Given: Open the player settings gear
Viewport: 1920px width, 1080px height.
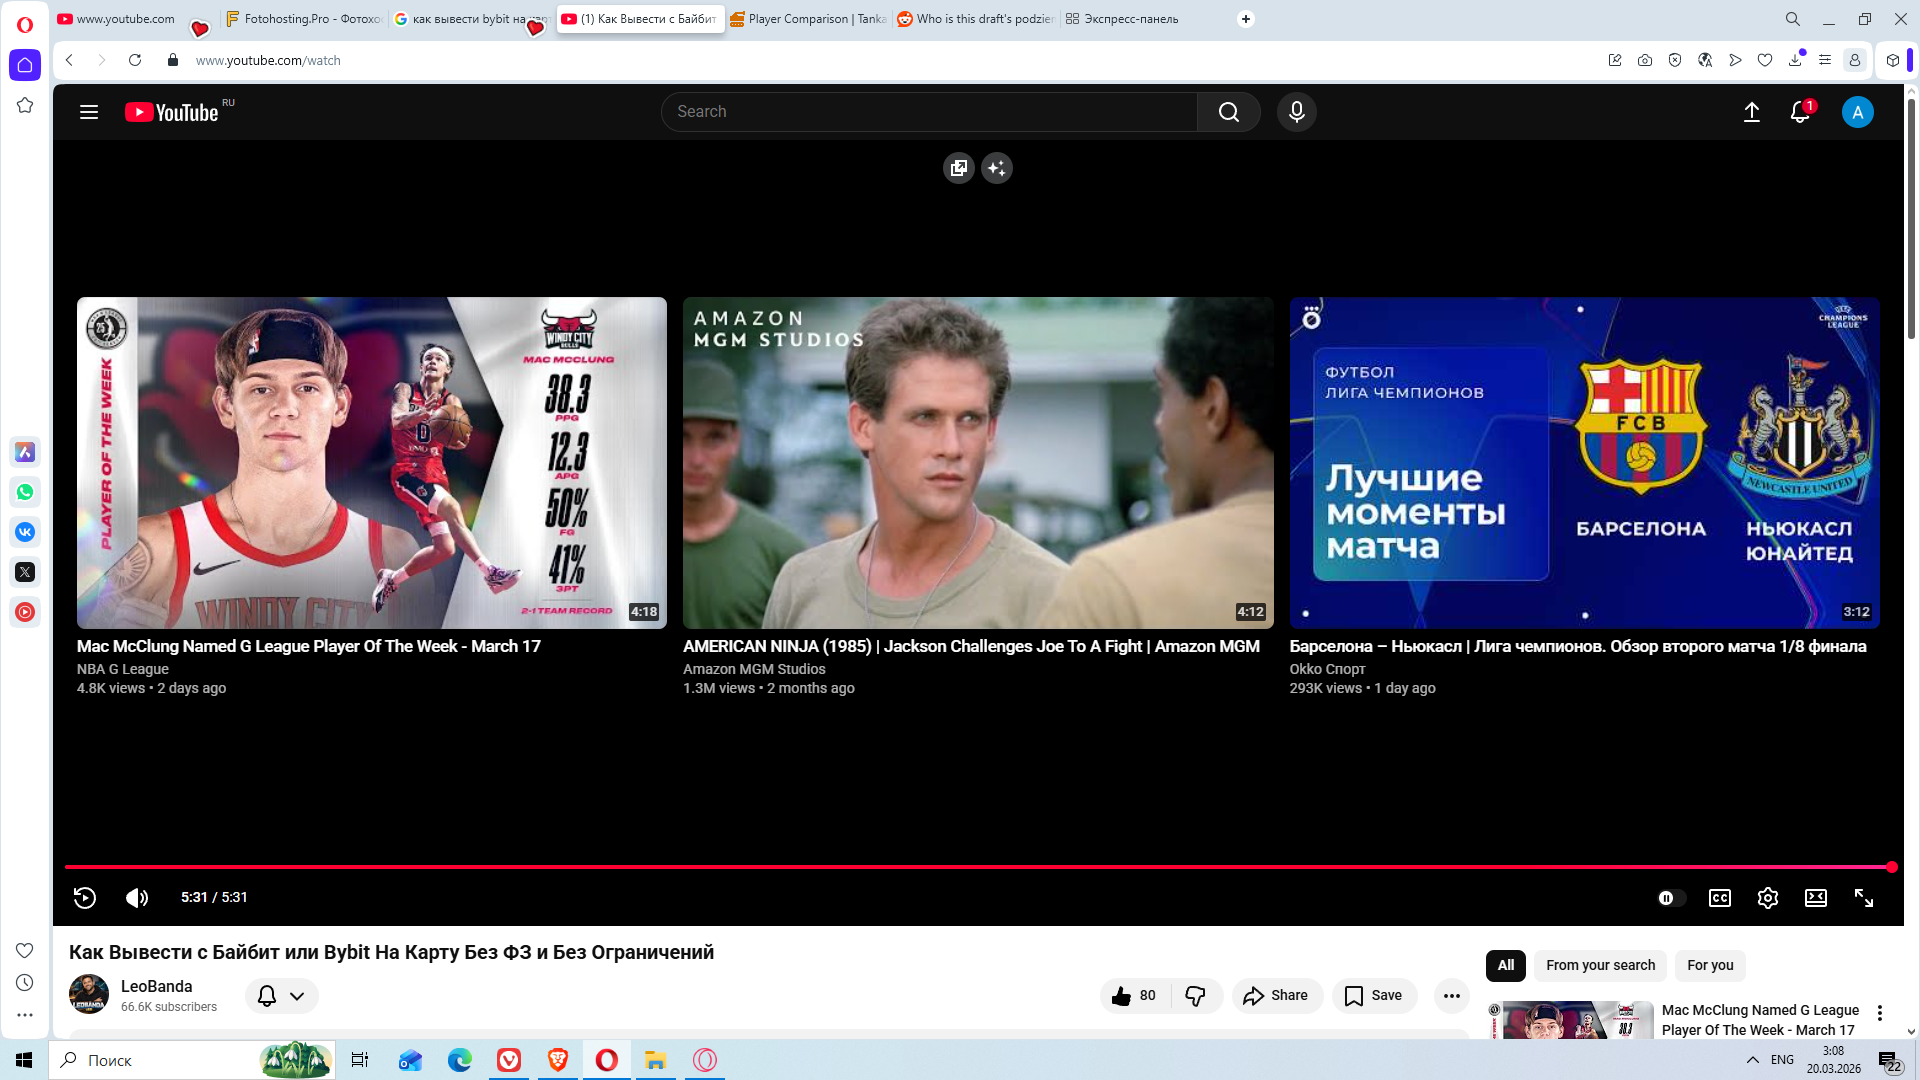Looking at the screenshot, I should click(x=1767, y=898).
